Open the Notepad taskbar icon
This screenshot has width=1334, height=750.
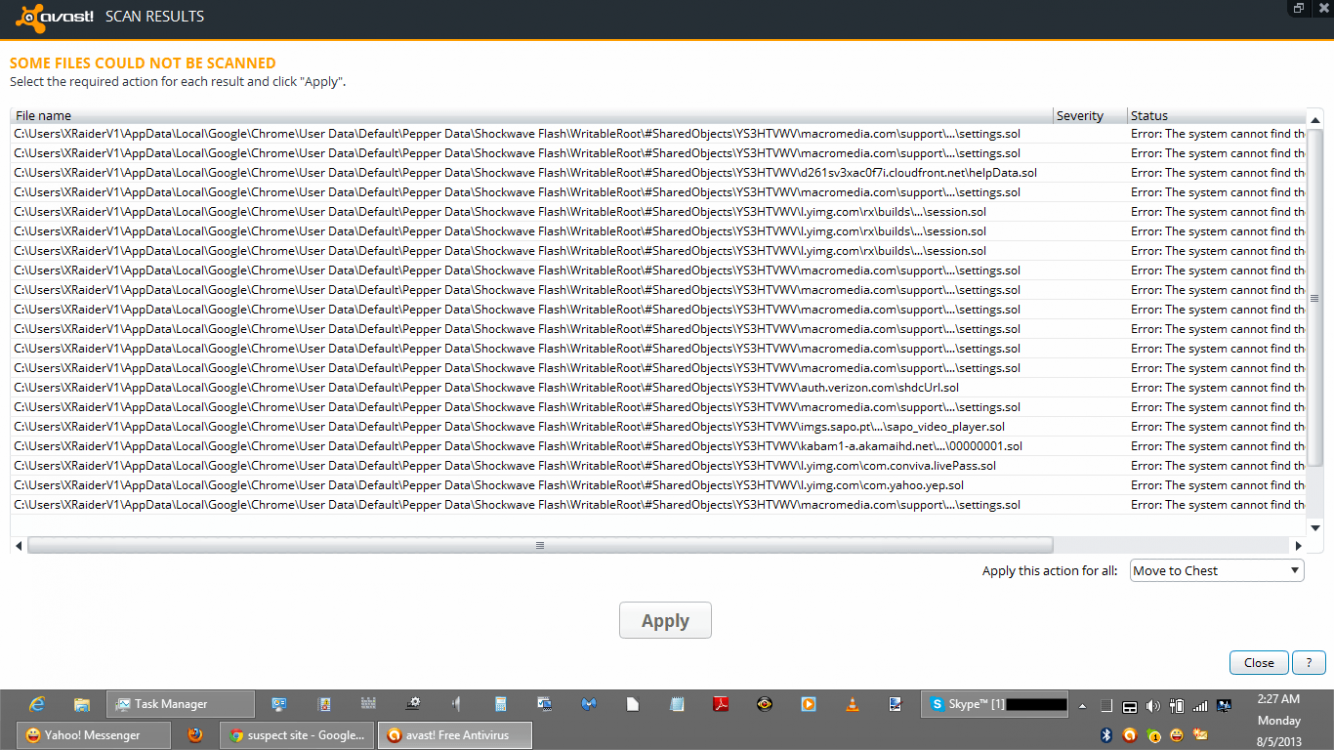(x=677, y=704)
